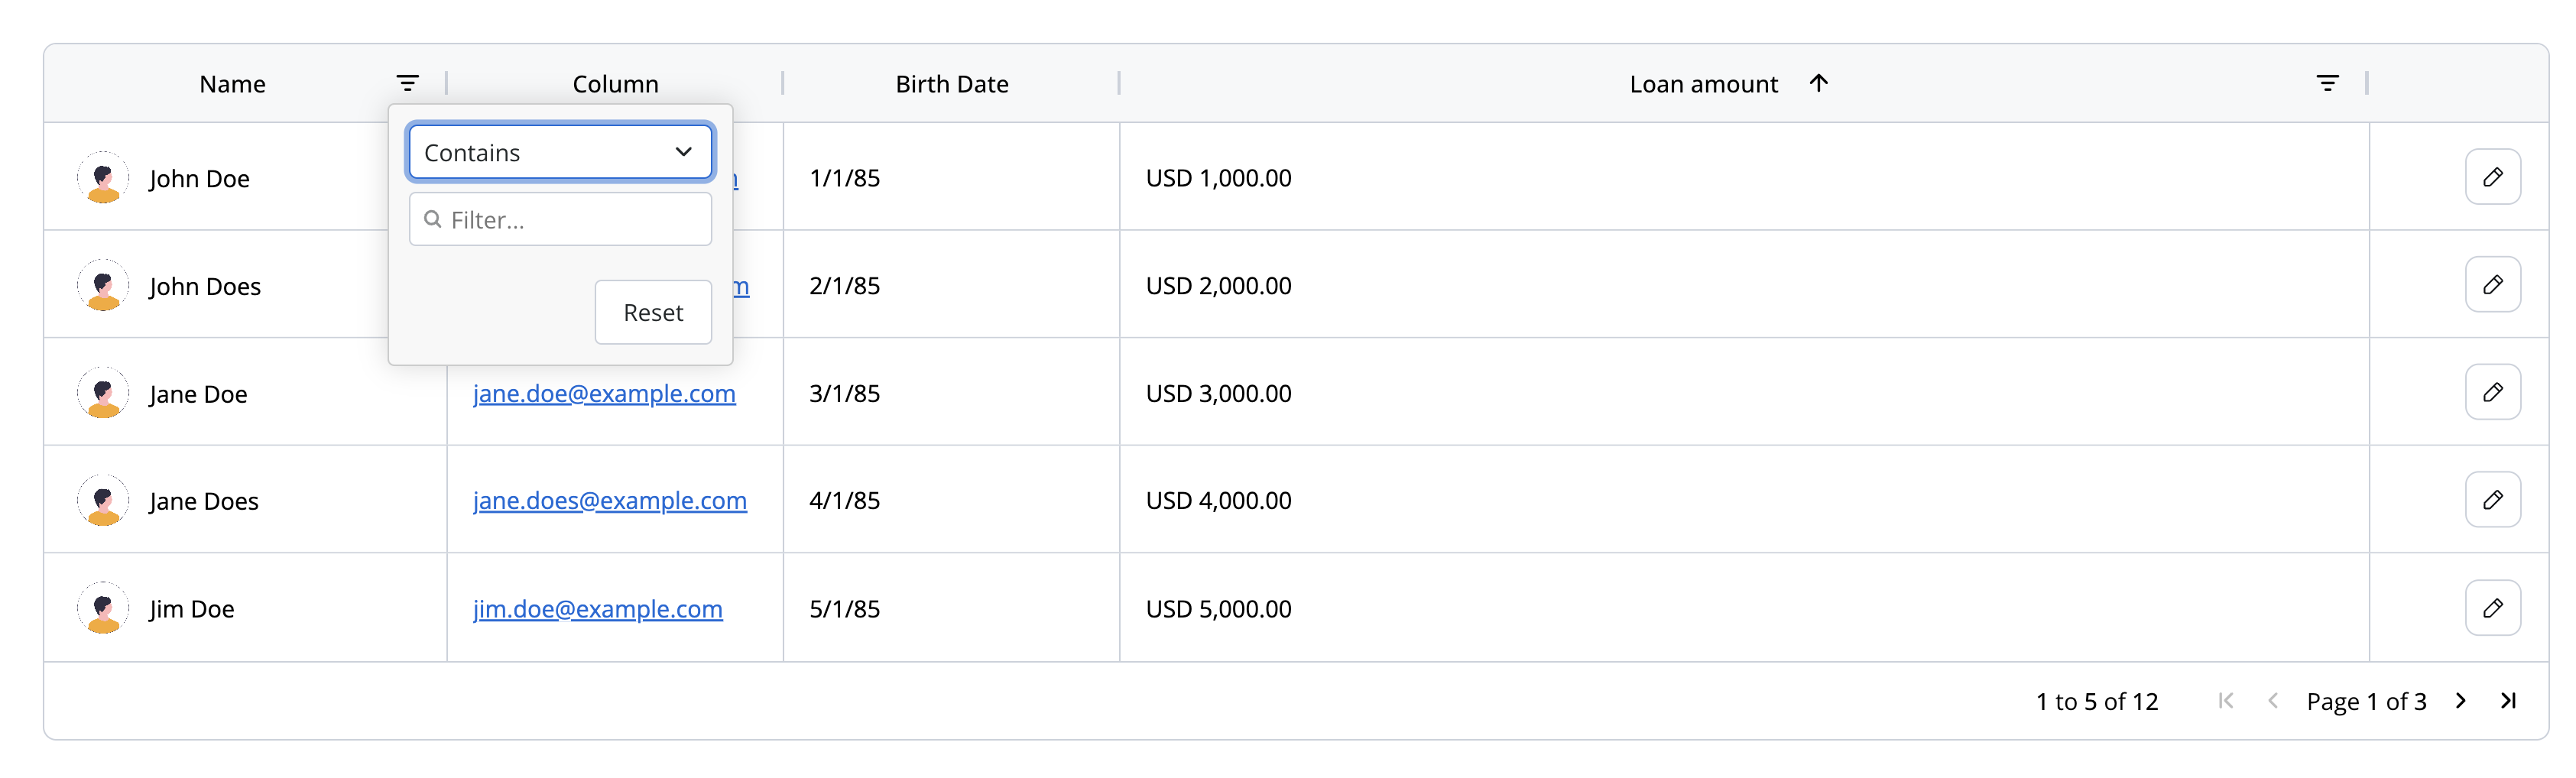Edit the Jane Doe row
The image size is (2576, 778).
[x=2492, y=392]
